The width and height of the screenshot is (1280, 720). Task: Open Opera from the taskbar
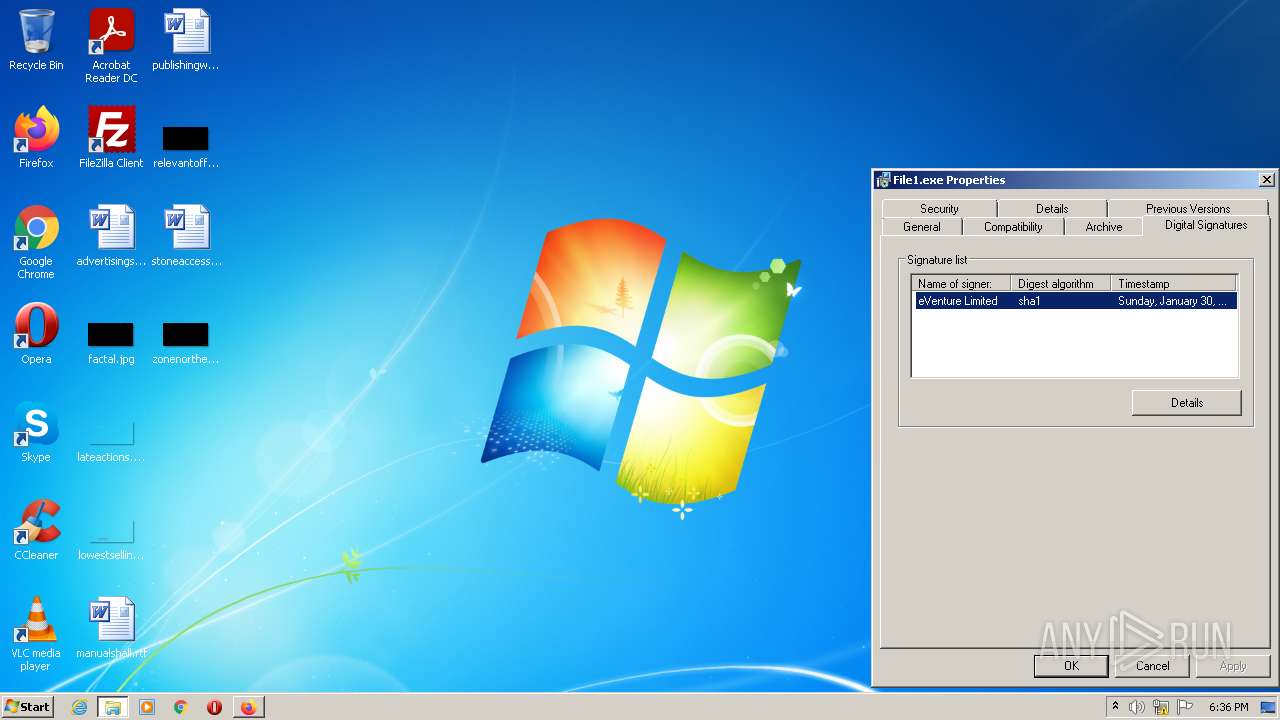coord(214,707)
